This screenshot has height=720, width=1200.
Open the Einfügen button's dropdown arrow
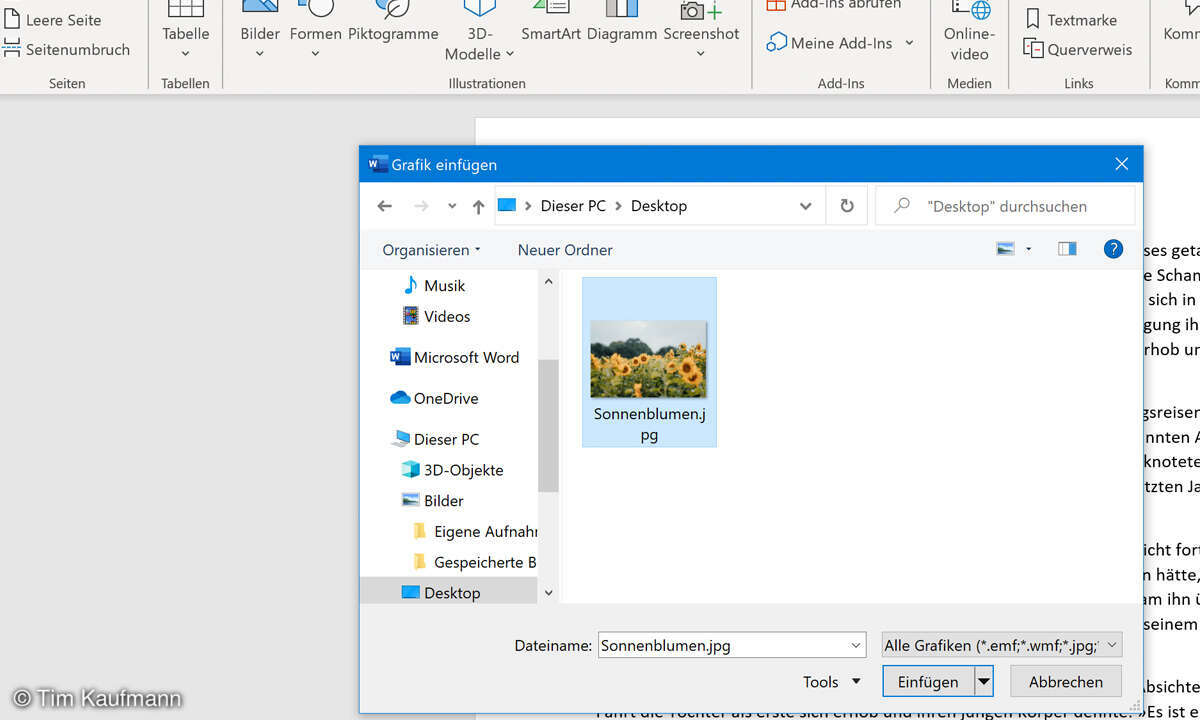click(984, 682)
